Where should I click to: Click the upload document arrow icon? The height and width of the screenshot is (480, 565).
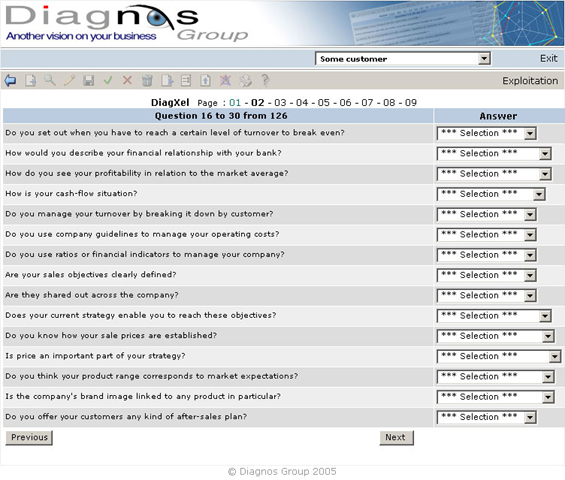[205, 80]
